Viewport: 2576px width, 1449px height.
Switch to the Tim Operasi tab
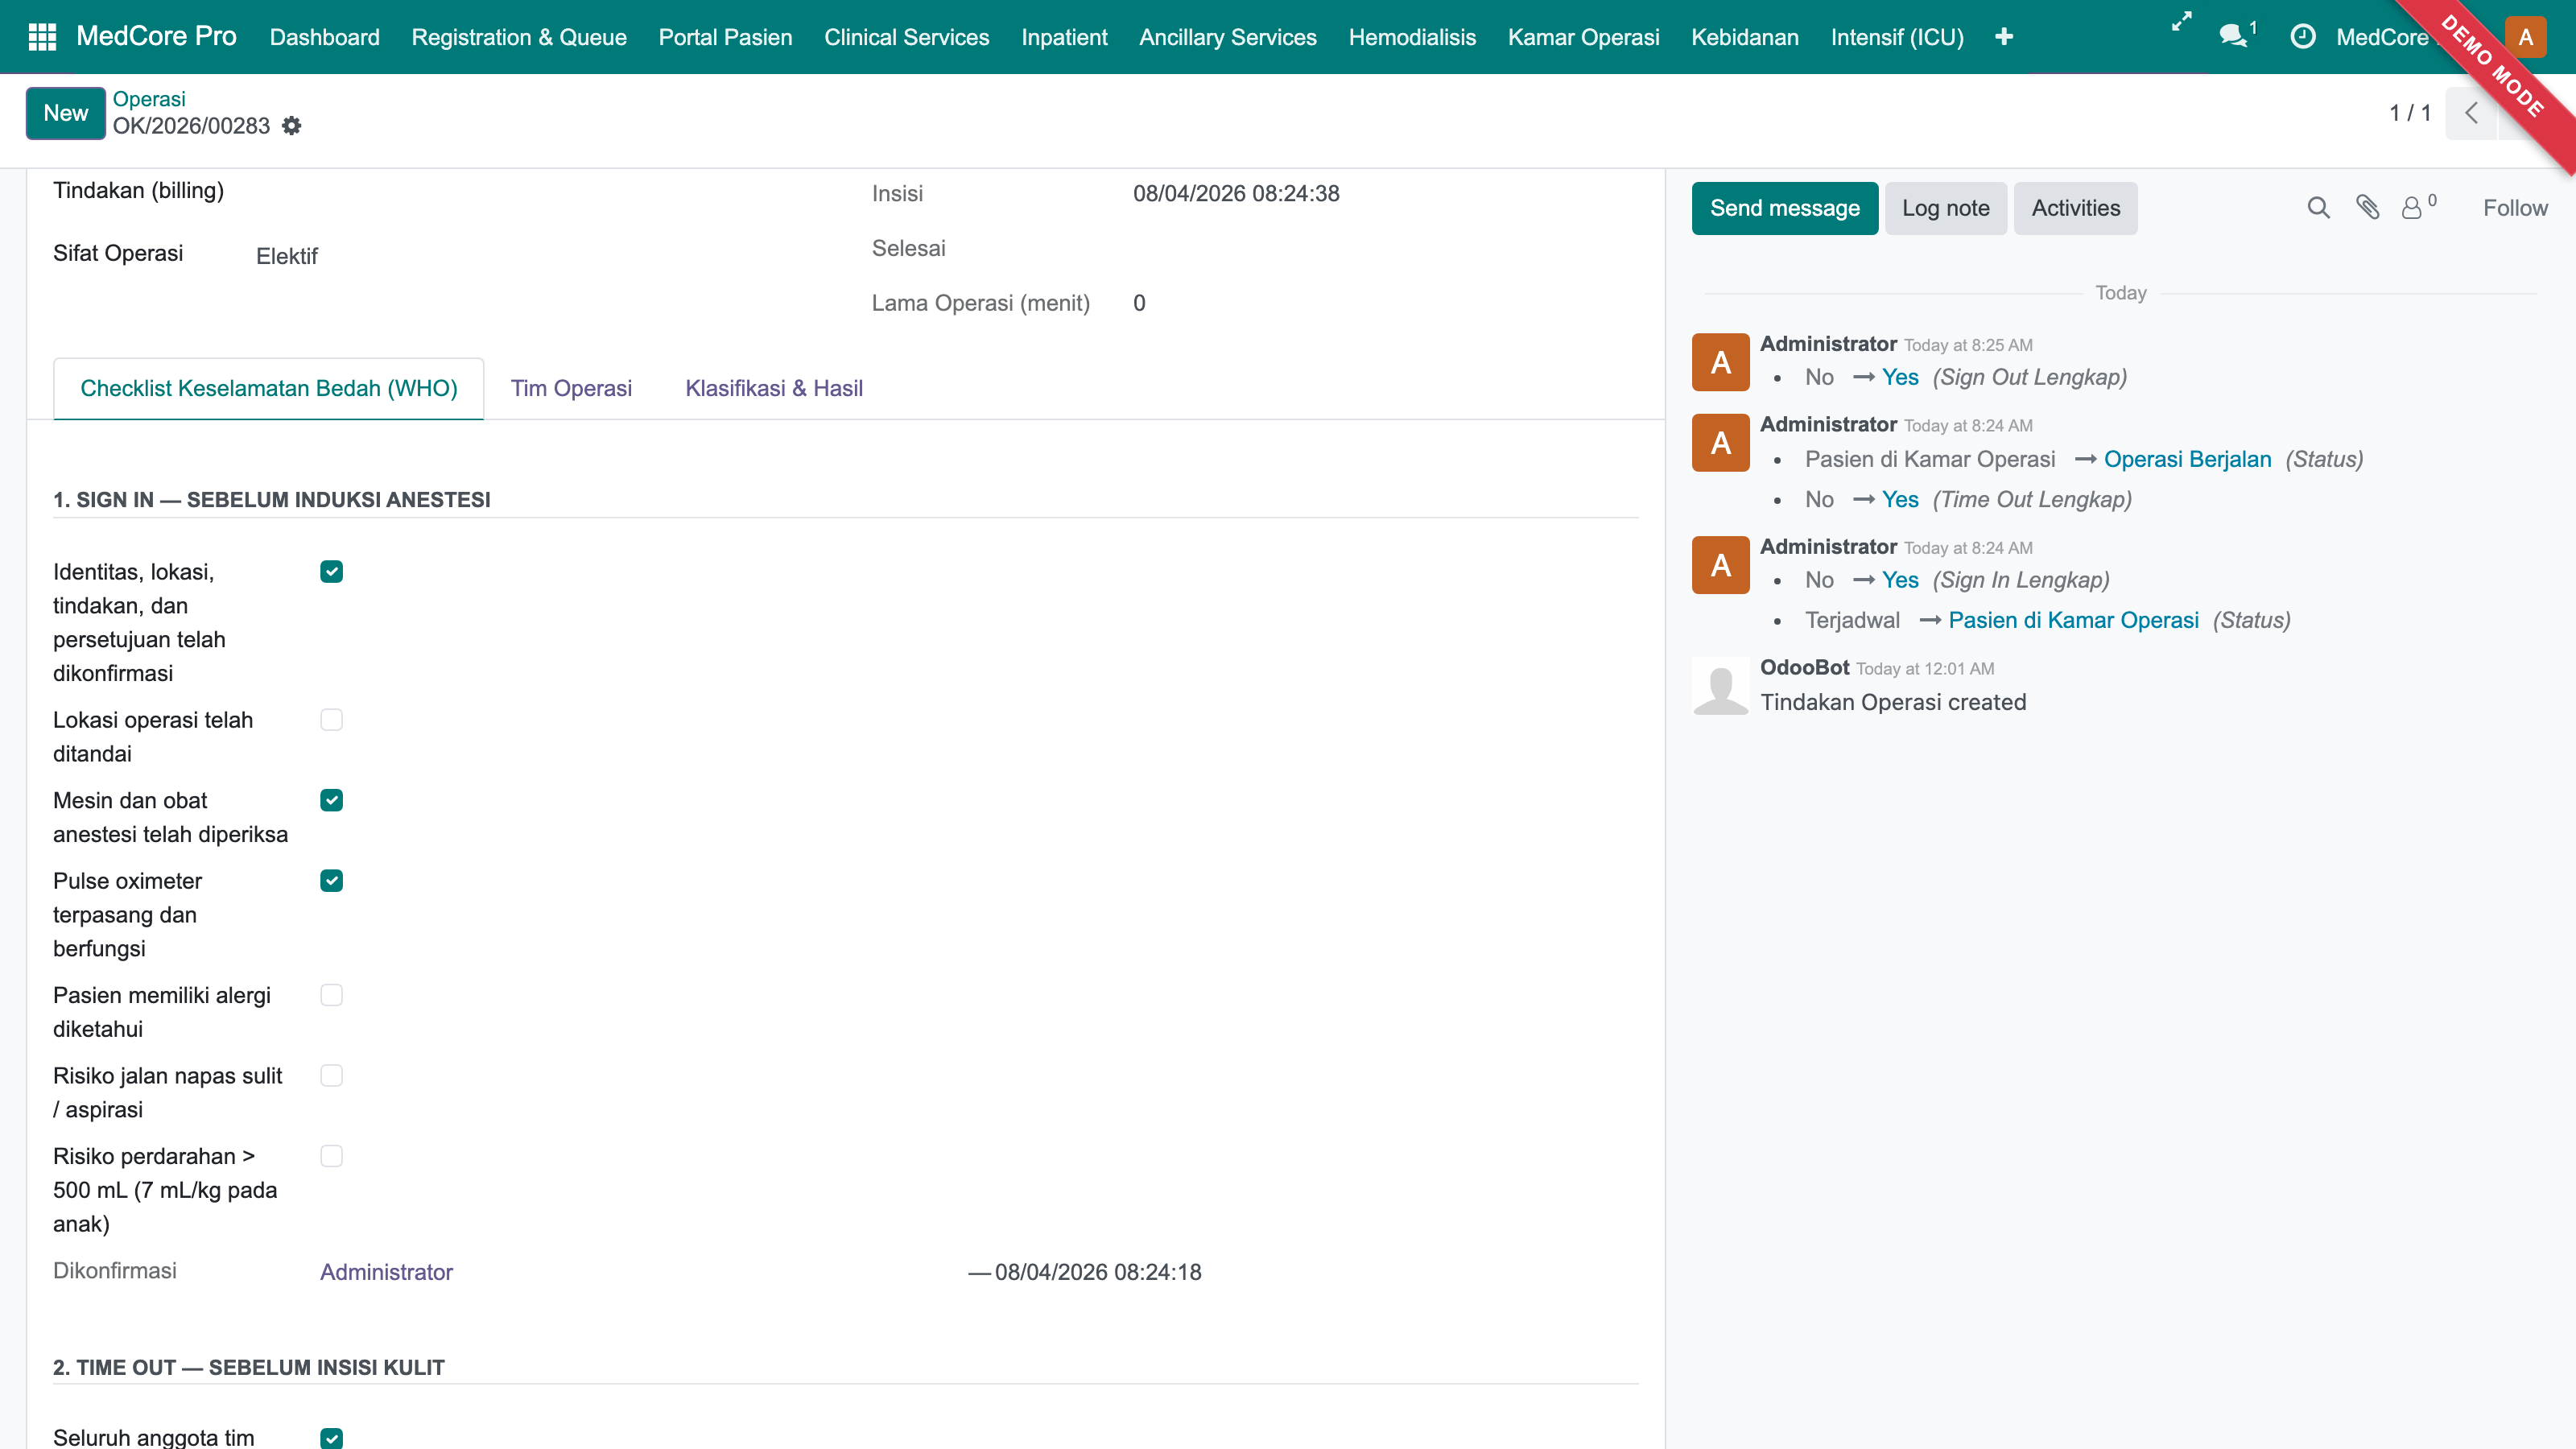(x=571, y=388)
